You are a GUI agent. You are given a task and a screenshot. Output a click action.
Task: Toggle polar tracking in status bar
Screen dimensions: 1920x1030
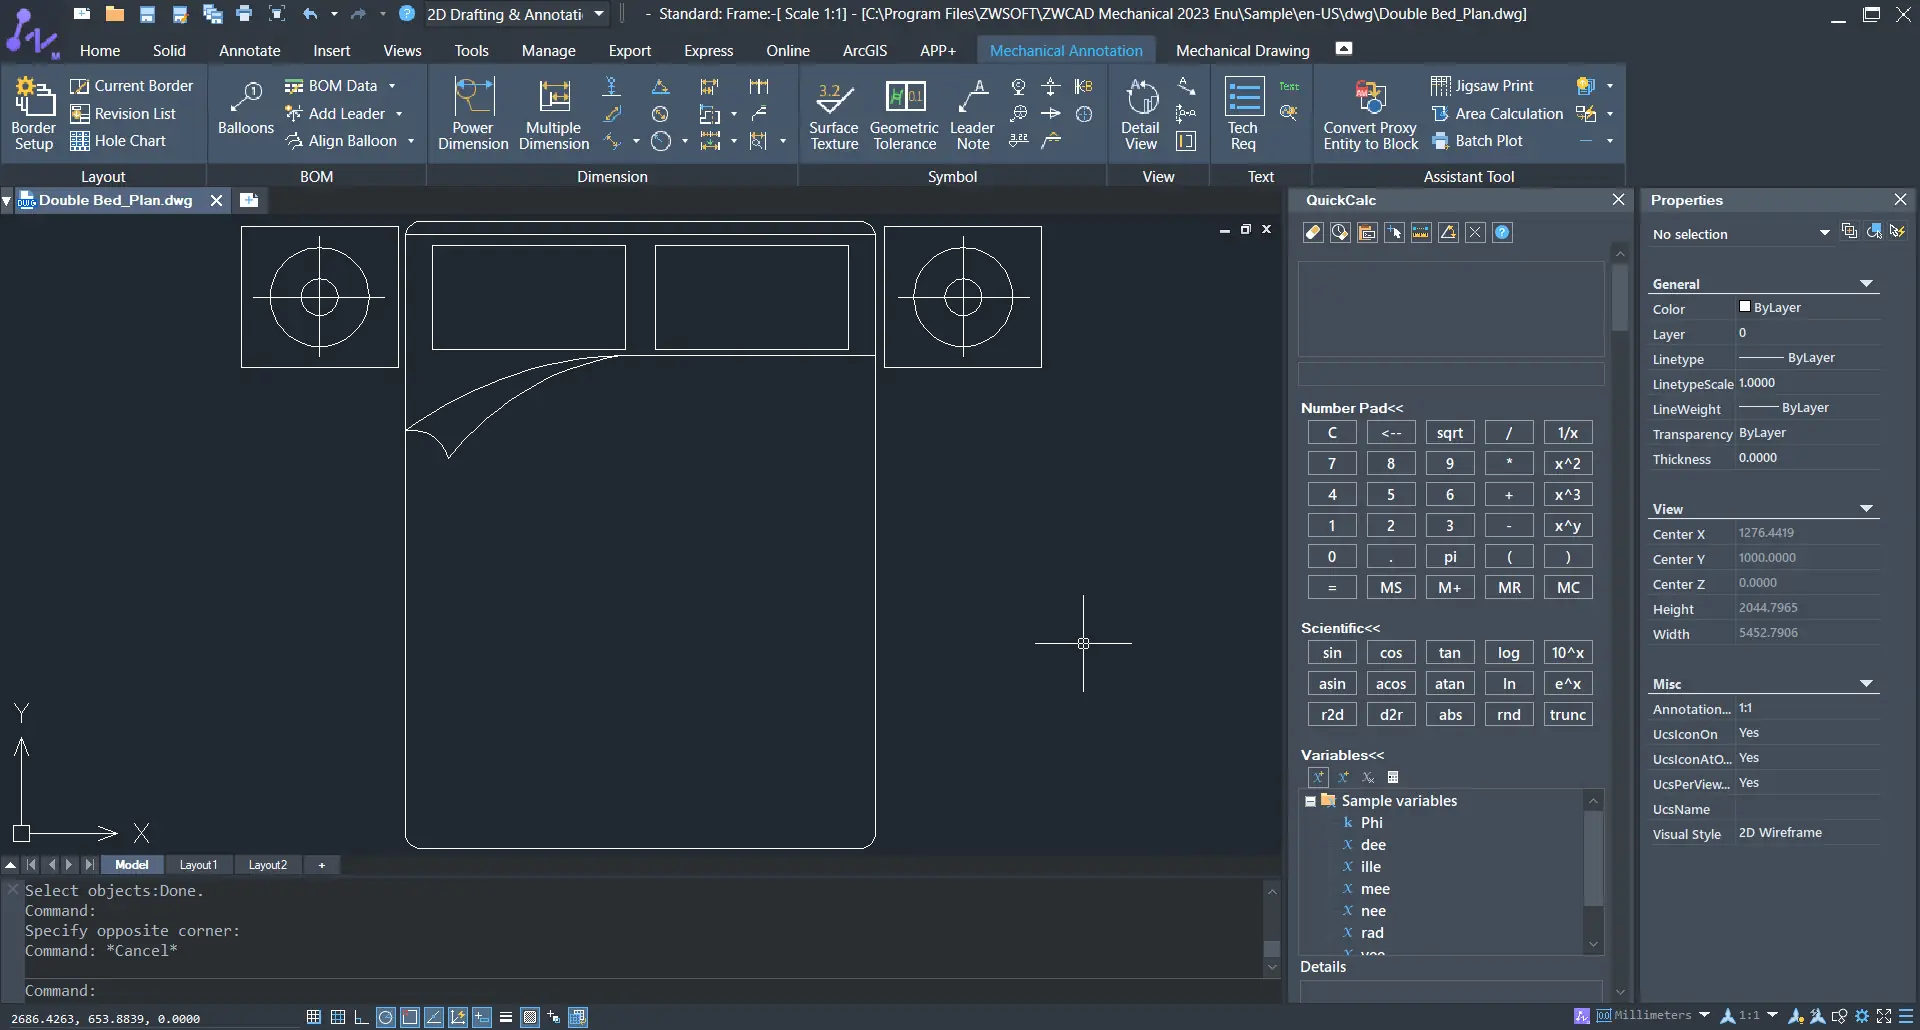point(386,1017)
